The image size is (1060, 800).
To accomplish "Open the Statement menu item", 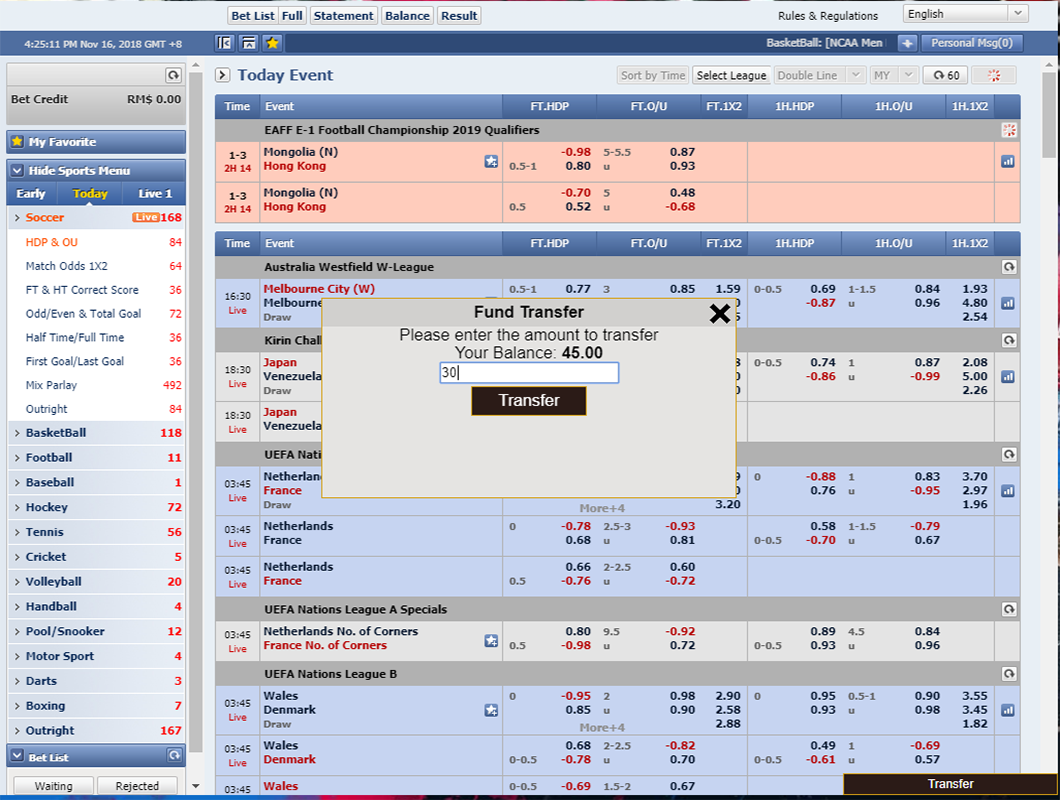I will click(343, 15).
